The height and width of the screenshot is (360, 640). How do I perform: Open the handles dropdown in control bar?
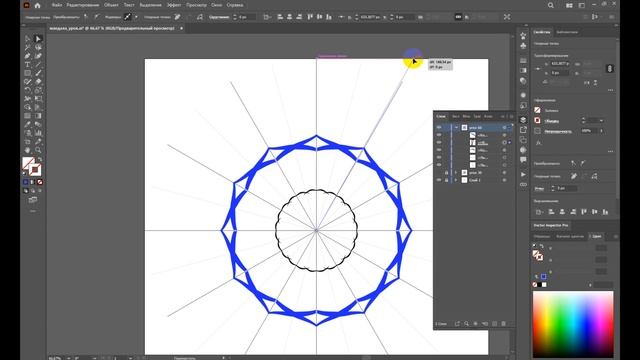click(x=136, y=17)
